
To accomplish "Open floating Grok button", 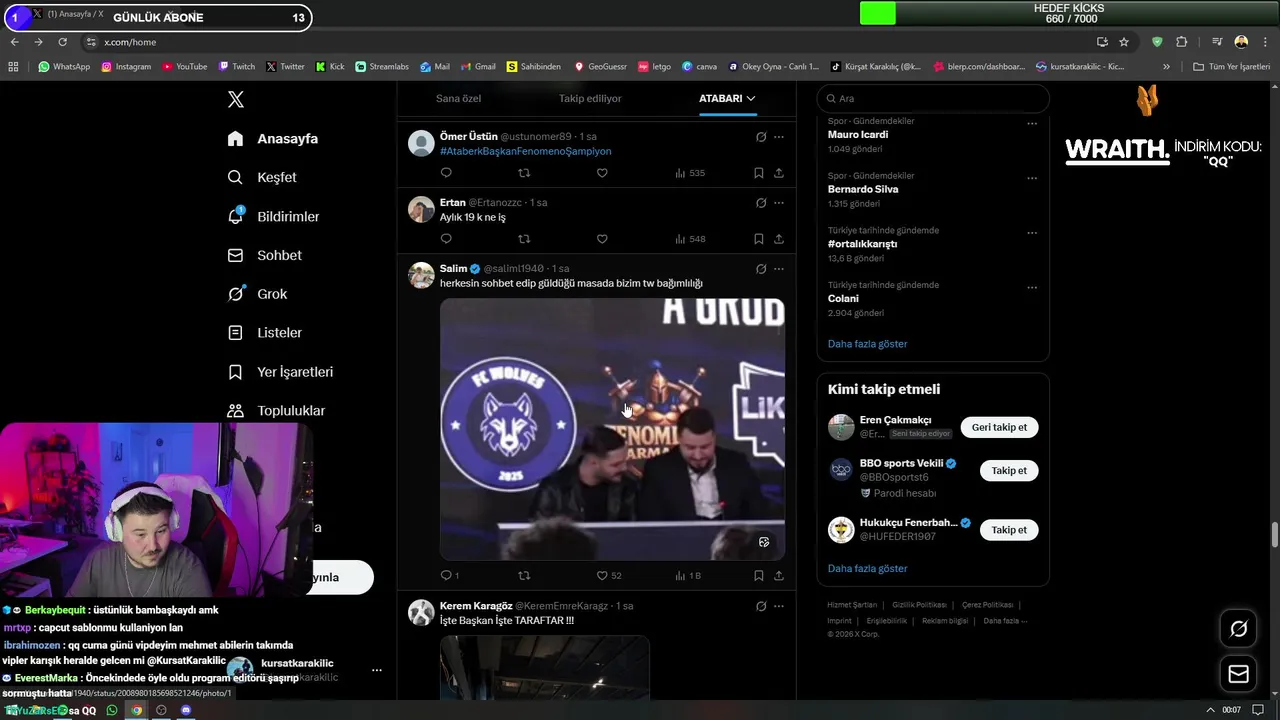I will click(x=1239, y=629).
